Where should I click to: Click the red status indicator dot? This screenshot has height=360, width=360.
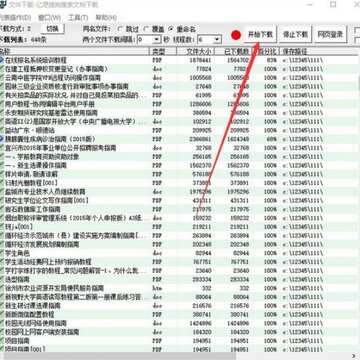(236, 35)
